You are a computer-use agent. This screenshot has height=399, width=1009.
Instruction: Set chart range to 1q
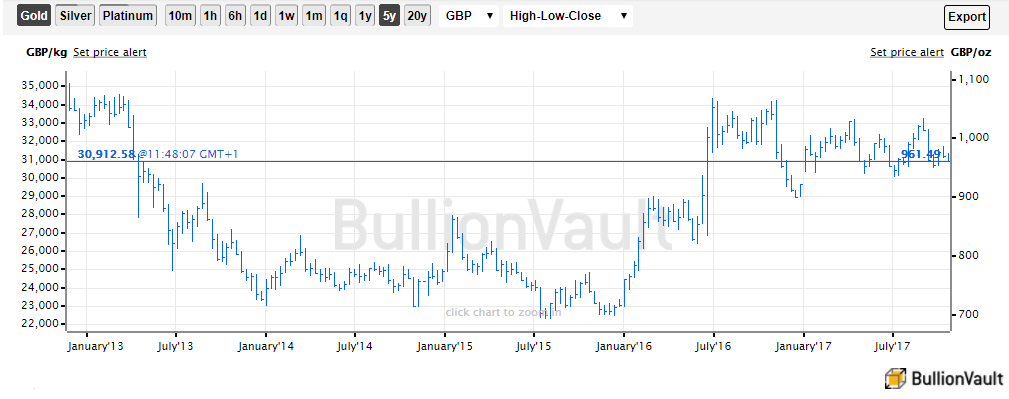pos(340,16)
